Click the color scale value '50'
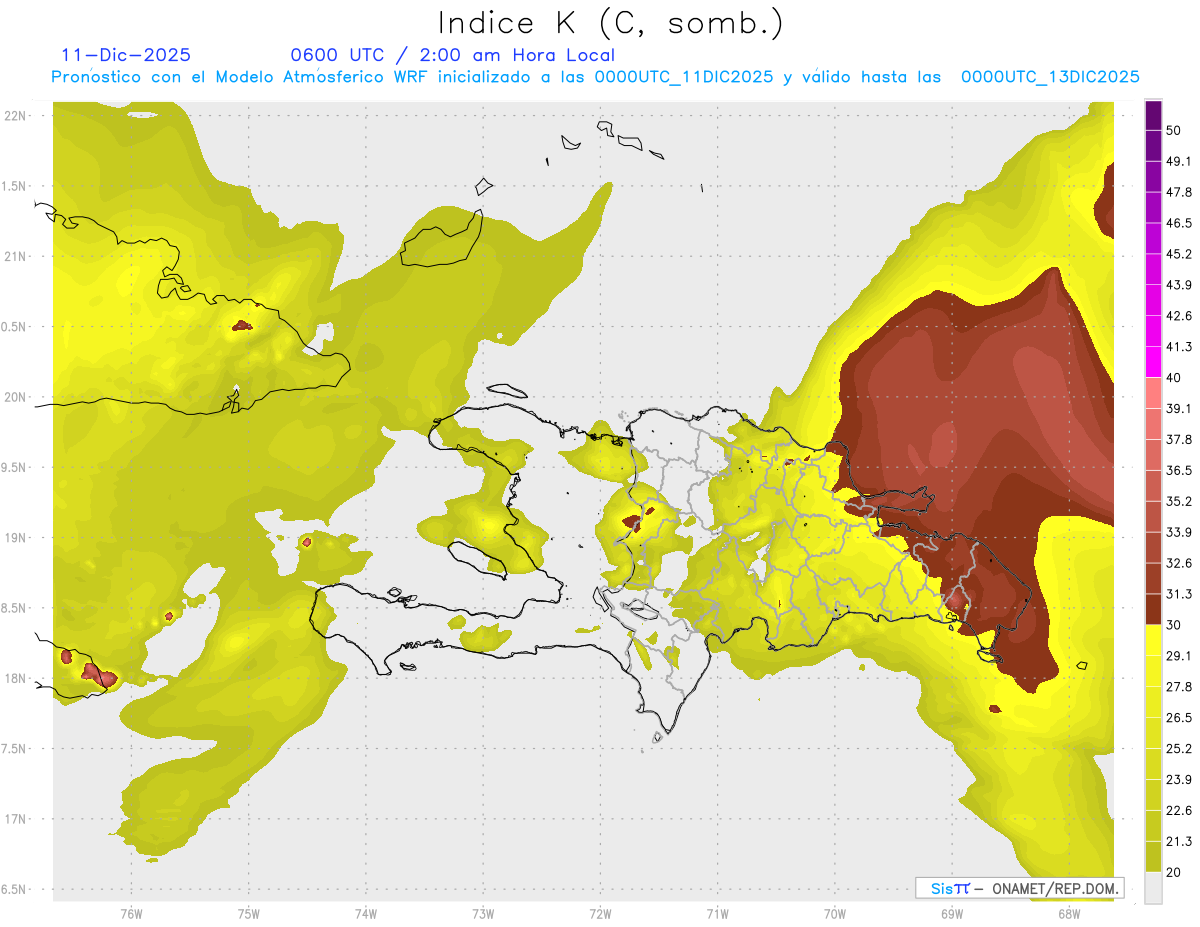This screenshot has height=927, width=1200. point(1175,130)
